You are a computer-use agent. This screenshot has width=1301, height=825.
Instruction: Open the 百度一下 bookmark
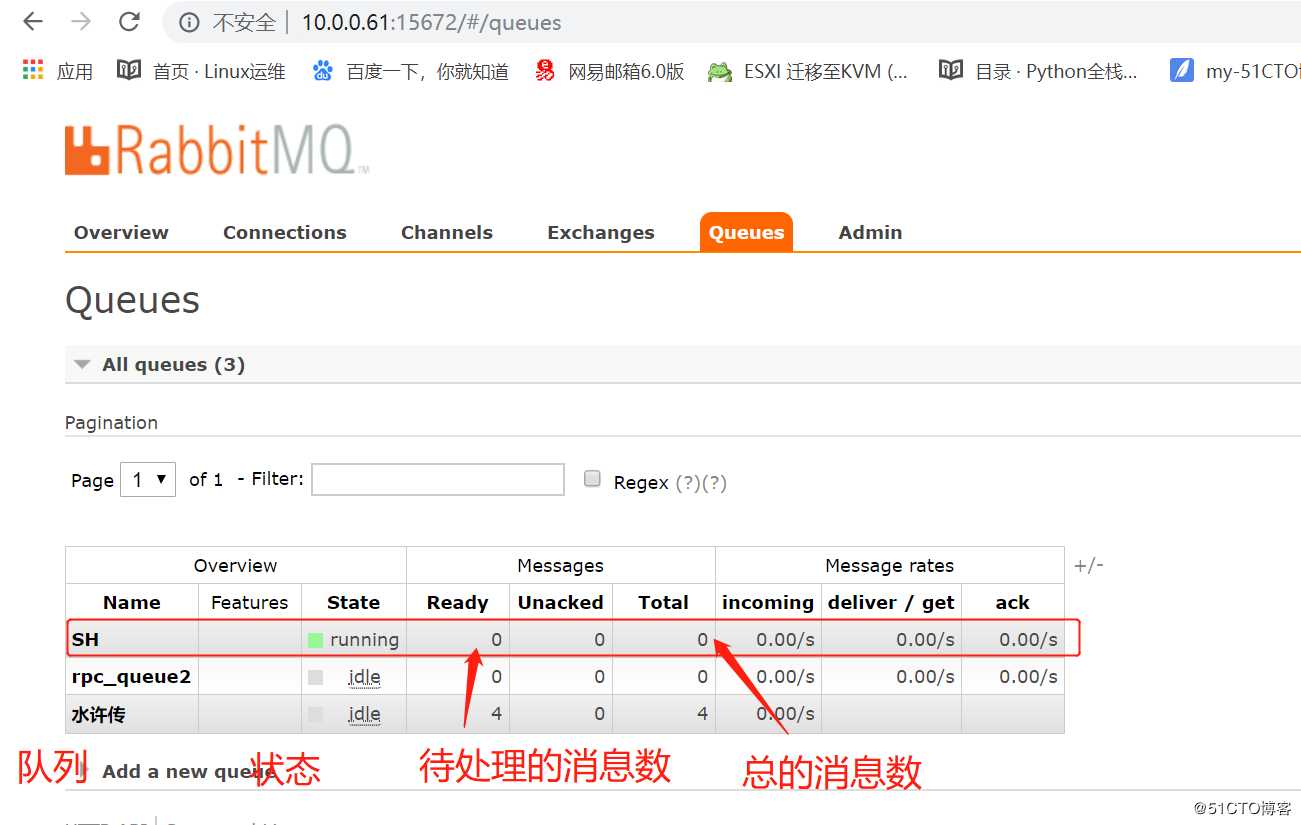pos(410,71)
